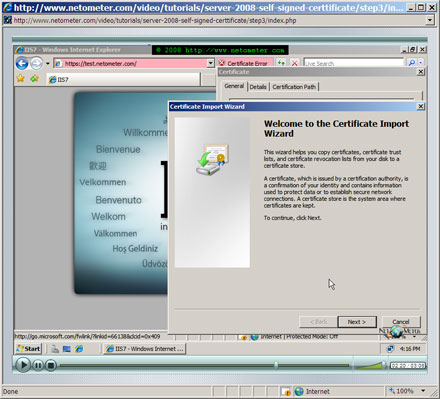Click the system tray network icon
Screen dimensions: 440x399
(390, 349)
